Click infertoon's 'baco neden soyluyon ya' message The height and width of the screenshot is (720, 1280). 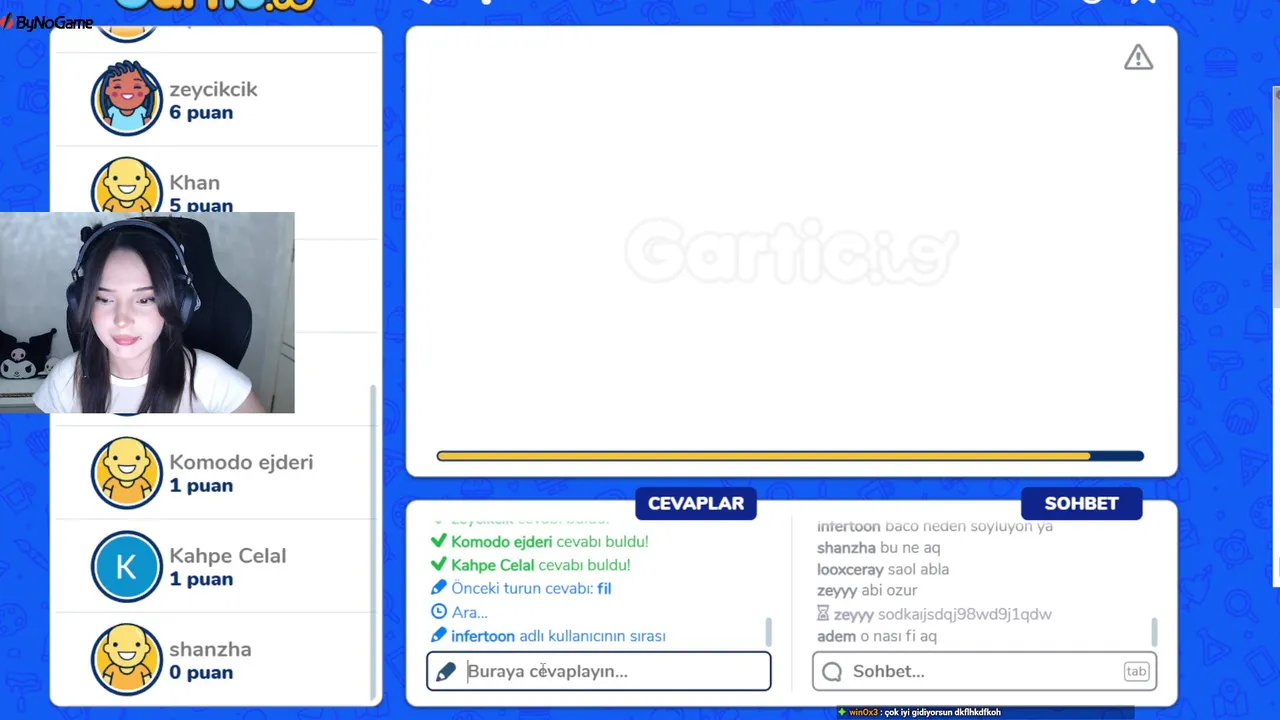pos(935,526)
